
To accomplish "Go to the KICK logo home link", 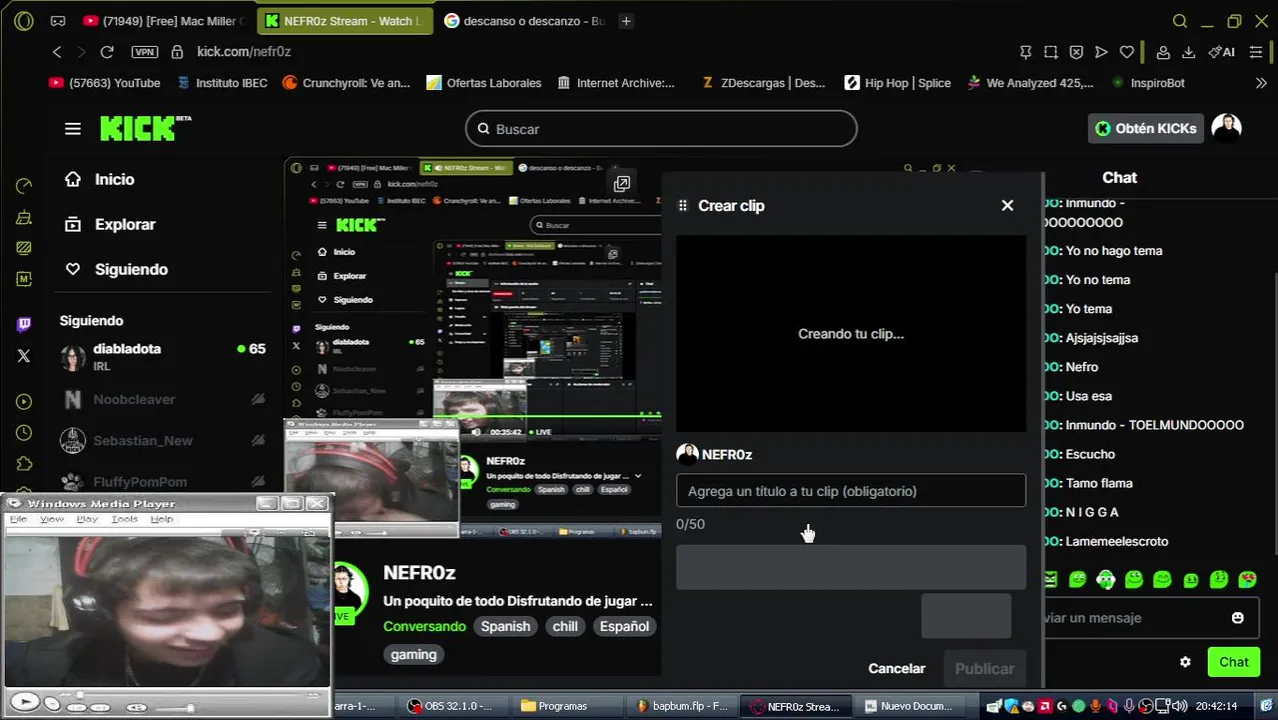I will [145, 128].
